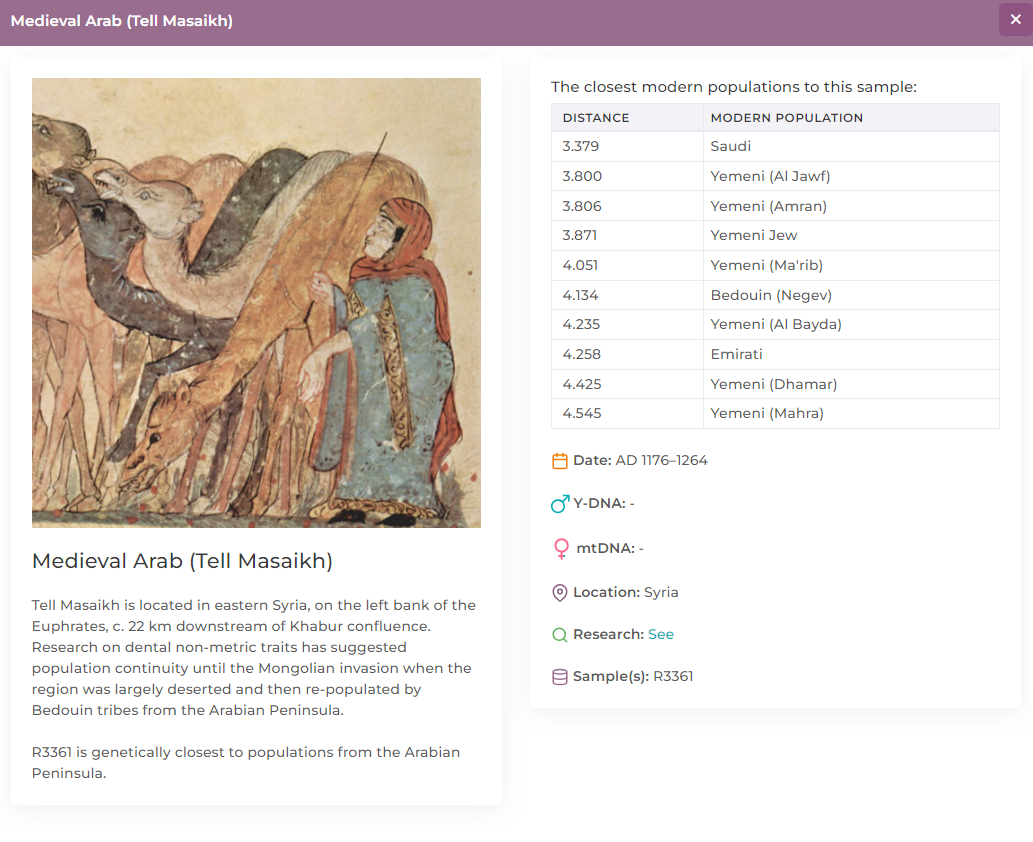Click the male Y-DNA symbol icon
1033x842 pixels.
560,504
